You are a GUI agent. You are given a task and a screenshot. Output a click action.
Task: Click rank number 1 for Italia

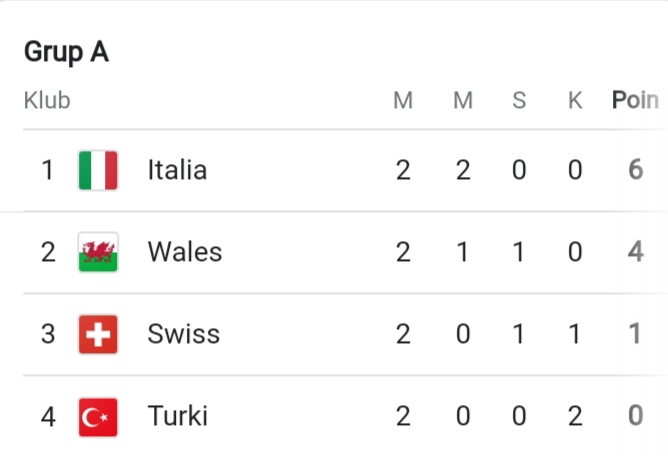click(x=48, y=170)
